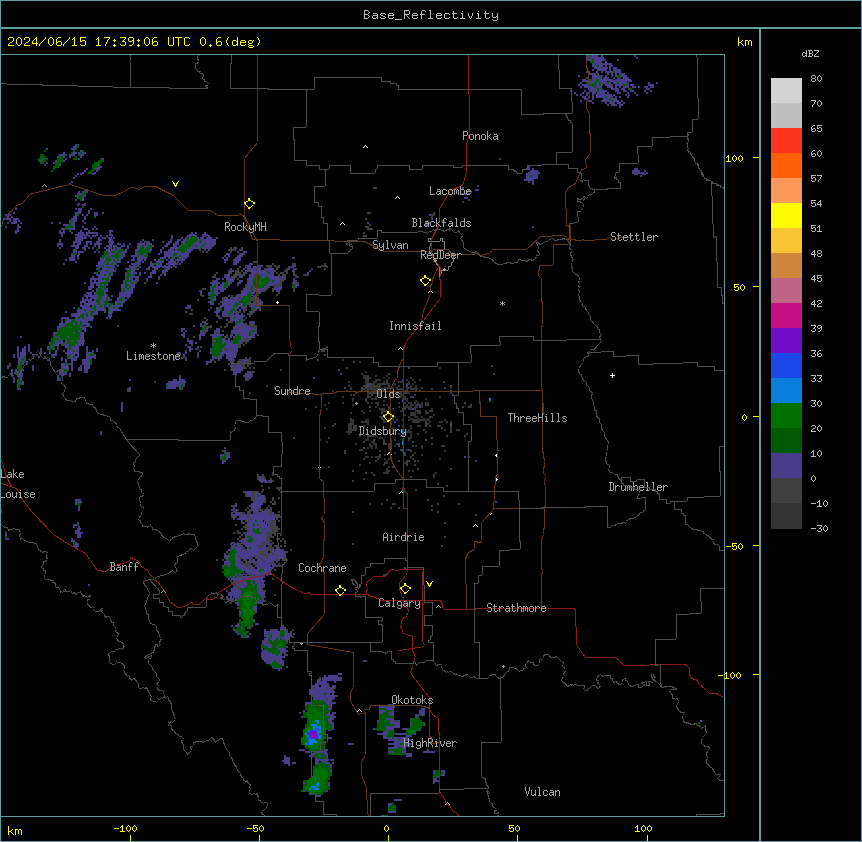Click the Sylvan label
The image size is (862, 842).
(390, 245)
